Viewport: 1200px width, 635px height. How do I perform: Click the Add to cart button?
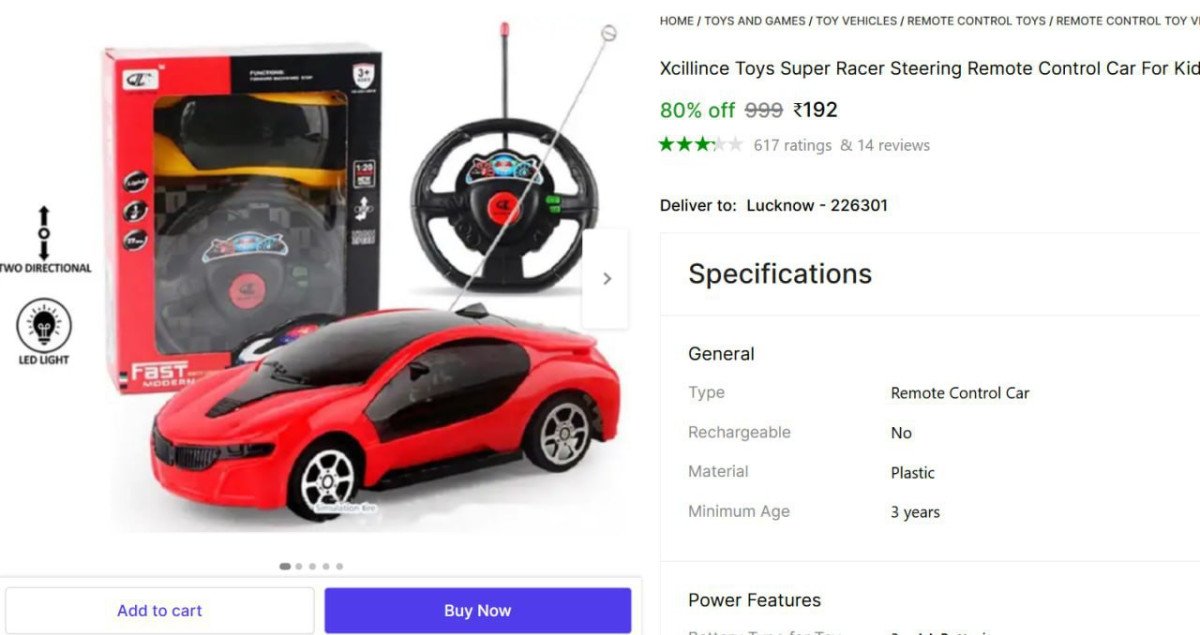(x=160, y=610)
